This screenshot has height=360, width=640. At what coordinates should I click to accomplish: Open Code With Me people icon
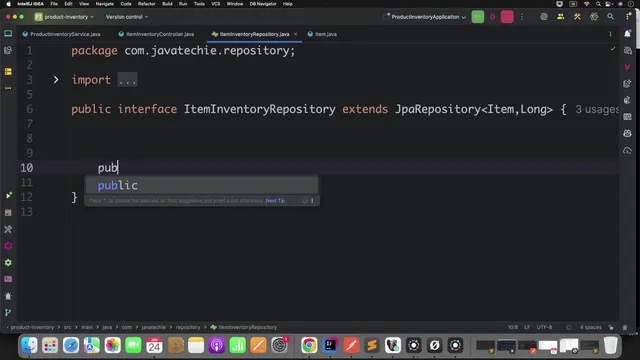point(560,17)
